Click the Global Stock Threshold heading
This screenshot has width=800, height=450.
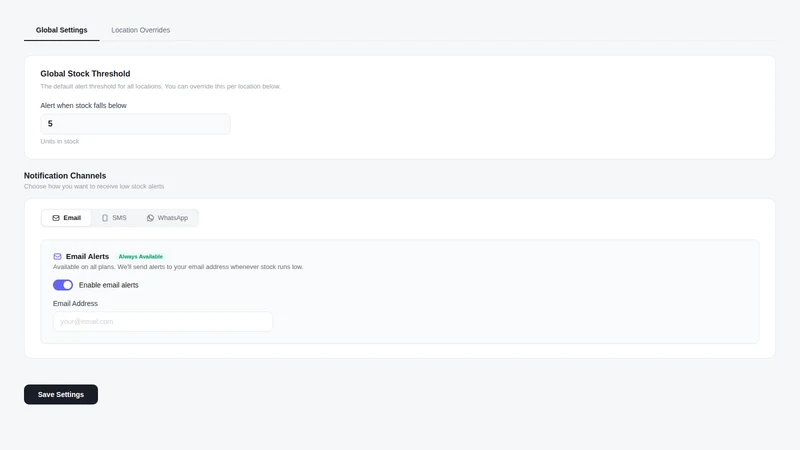coord(85,73)
